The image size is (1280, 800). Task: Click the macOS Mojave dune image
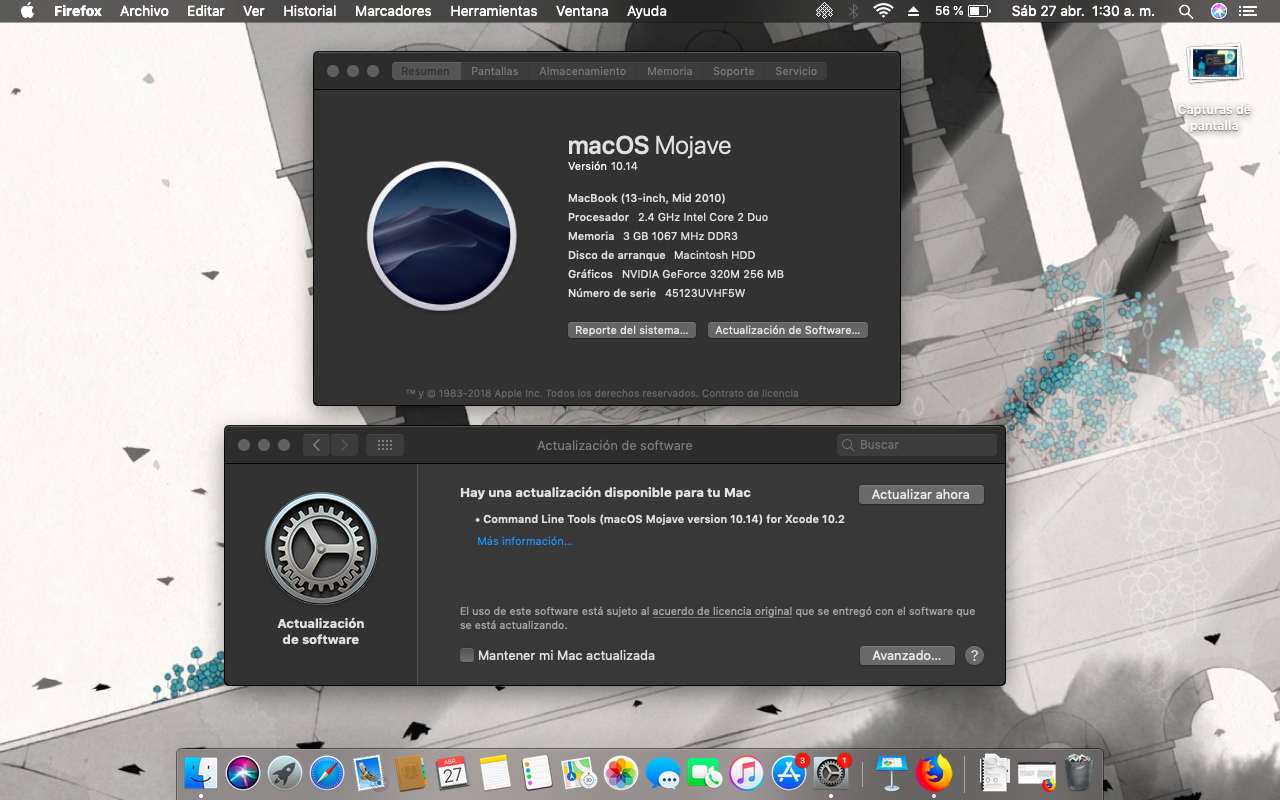(442, 236)
